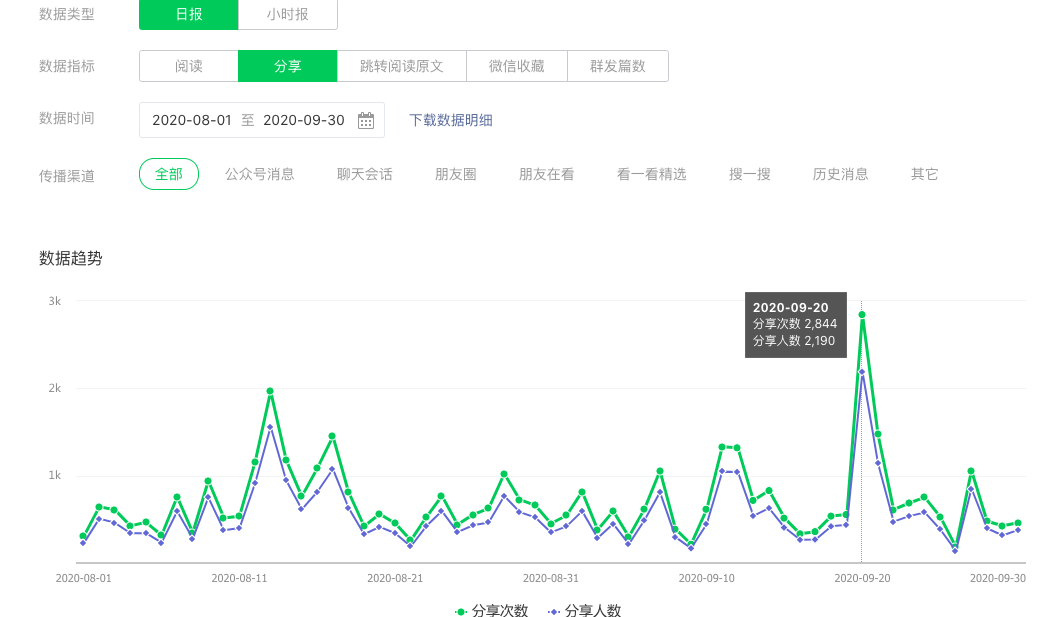The width and height of the screenshot is (1038, 617).
Task: Toggle the 分享人数 legend series
Action: click(585, 610)
